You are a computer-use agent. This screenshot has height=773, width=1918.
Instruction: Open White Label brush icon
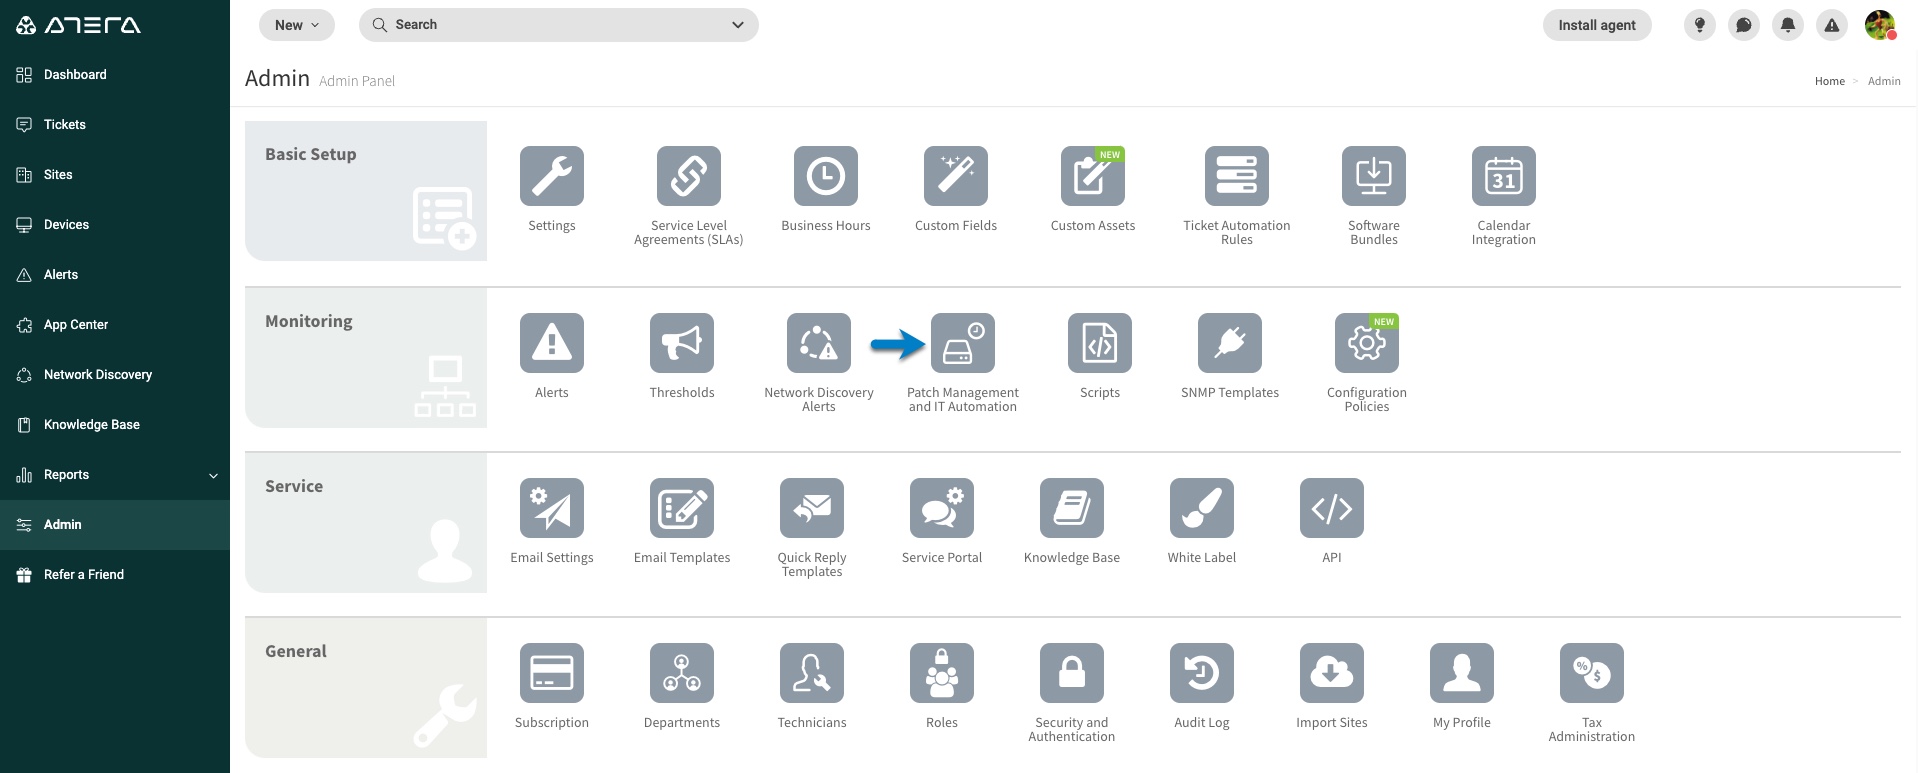pyautogui.click(x=1202, y=508)
